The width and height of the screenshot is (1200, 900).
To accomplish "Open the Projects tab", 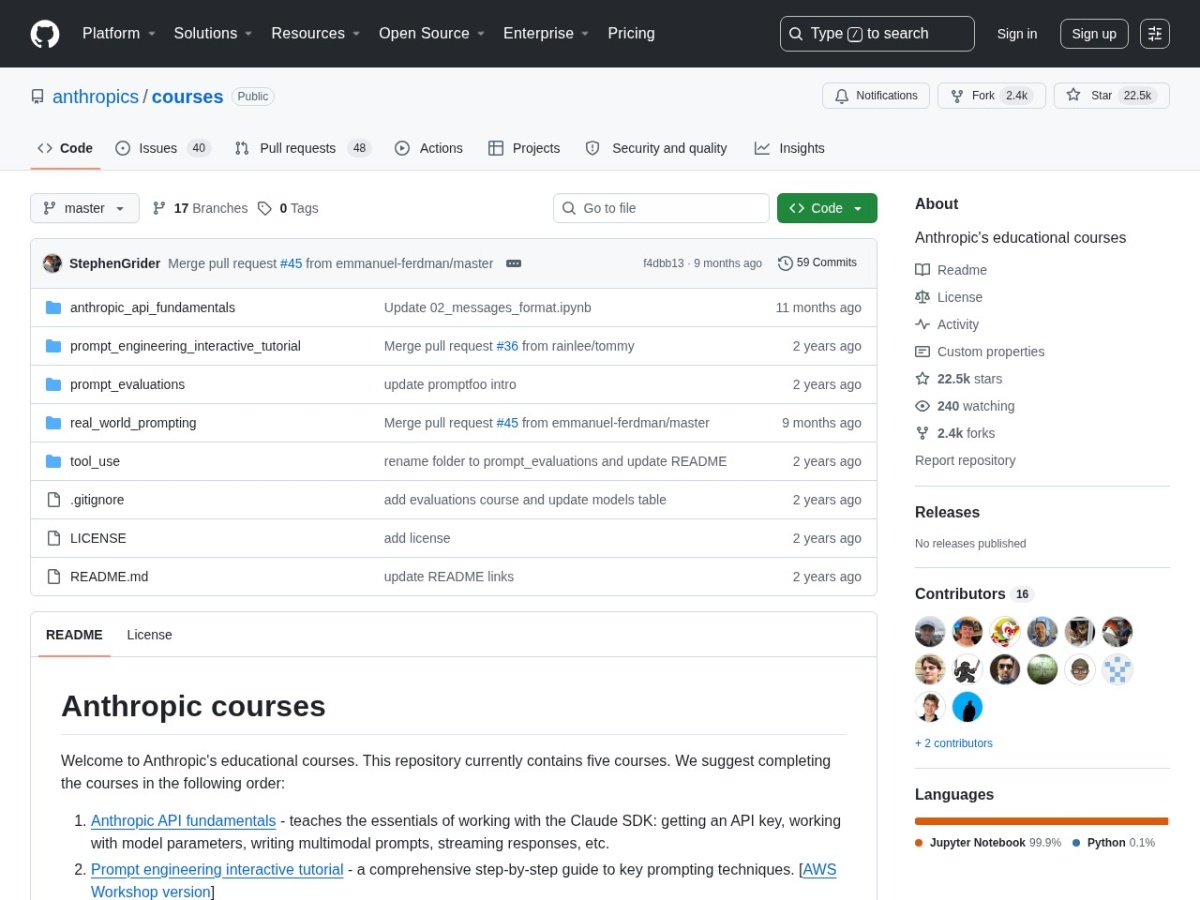I will click(x=524, y=148).
